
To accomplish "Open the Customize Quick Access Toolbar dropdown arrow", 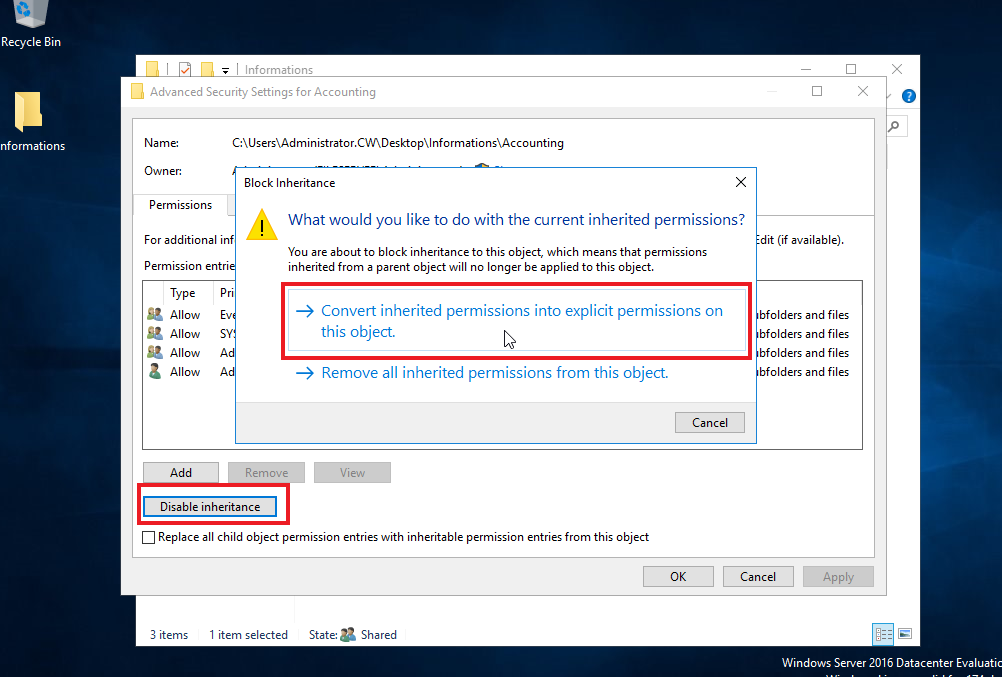I will (x=225, y=70).
